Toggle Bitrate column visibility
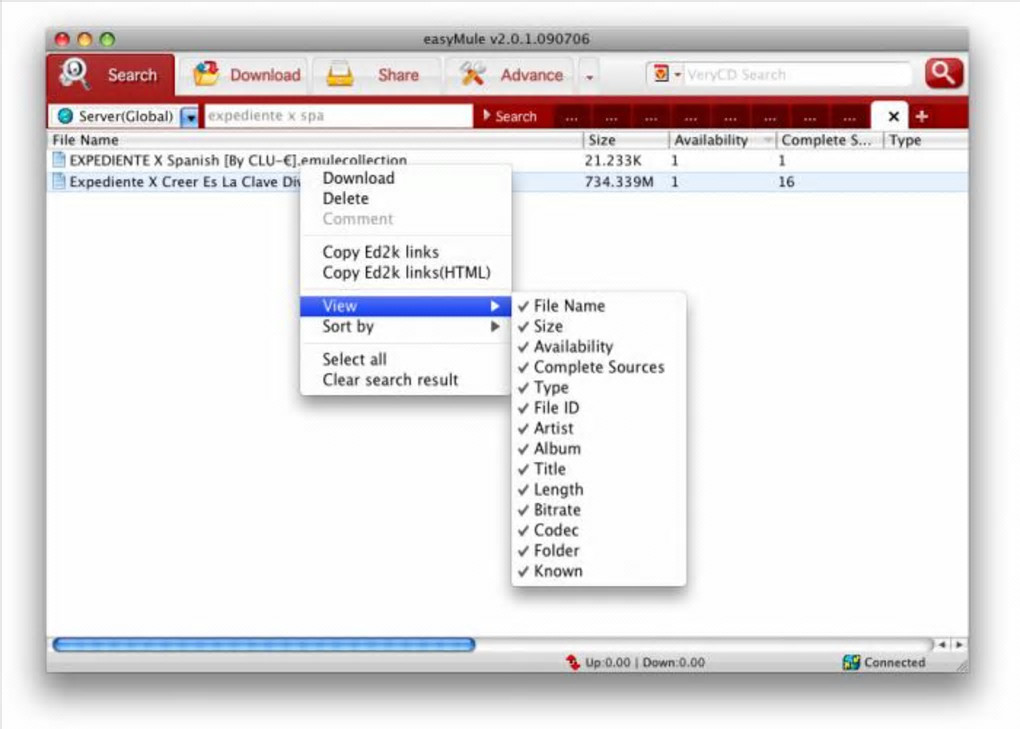Image resolution: width=1020 pixels, height=729 pixels. pyautogui.click(x=599, y=510)
